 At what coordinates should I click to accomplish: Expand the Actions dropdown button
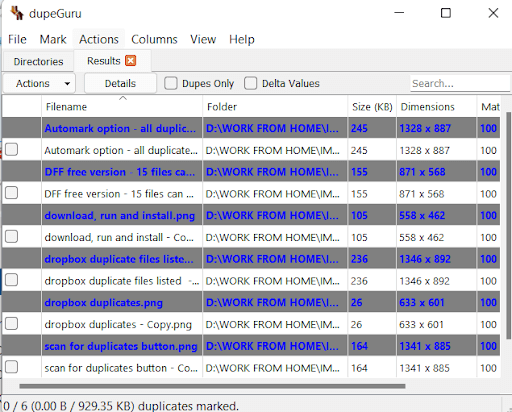coord(39,83)
